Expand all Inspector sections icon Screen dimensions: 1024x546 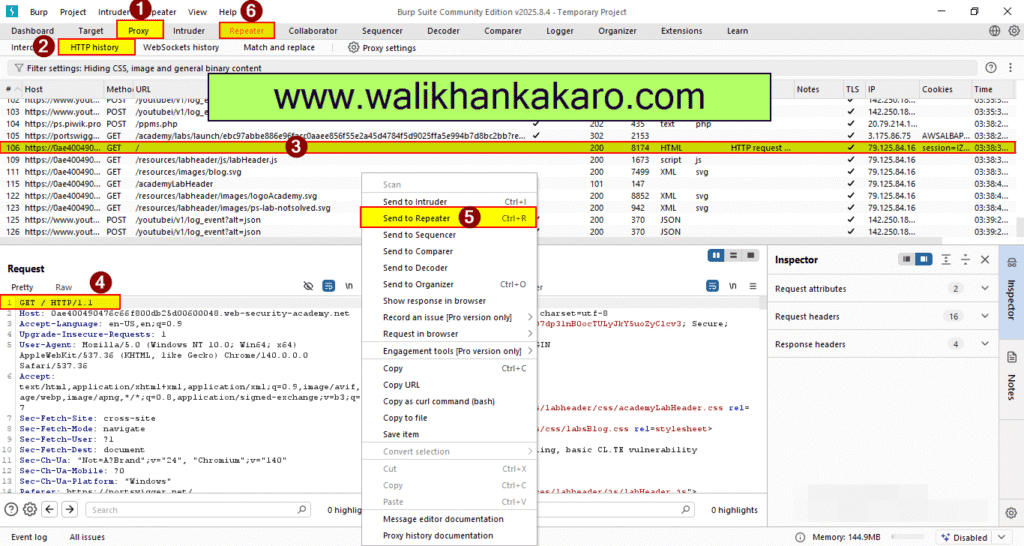946,259
